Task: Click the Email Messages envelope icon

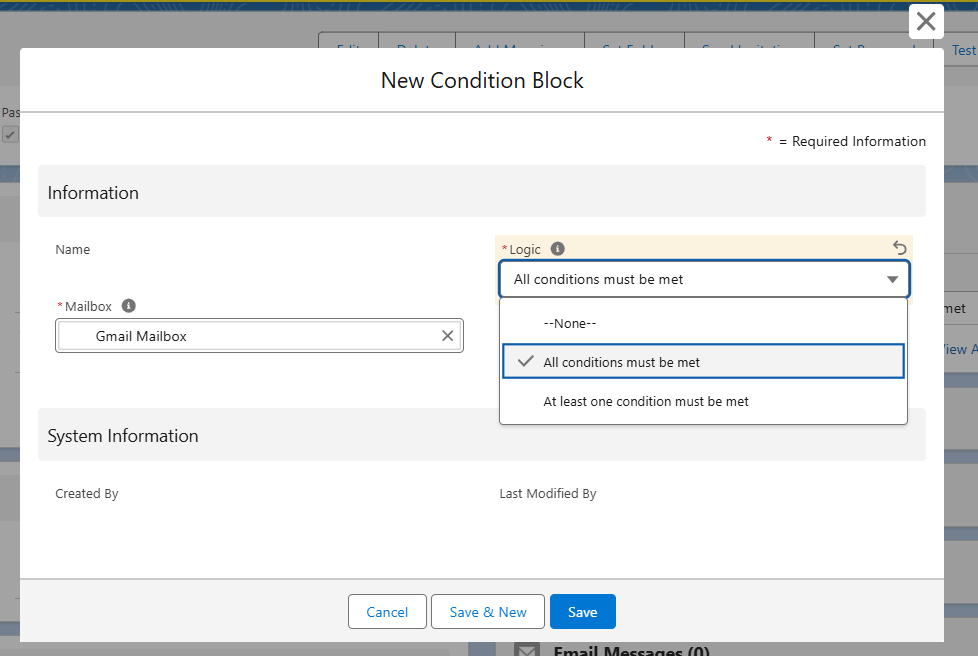Action: pos(526,650)
